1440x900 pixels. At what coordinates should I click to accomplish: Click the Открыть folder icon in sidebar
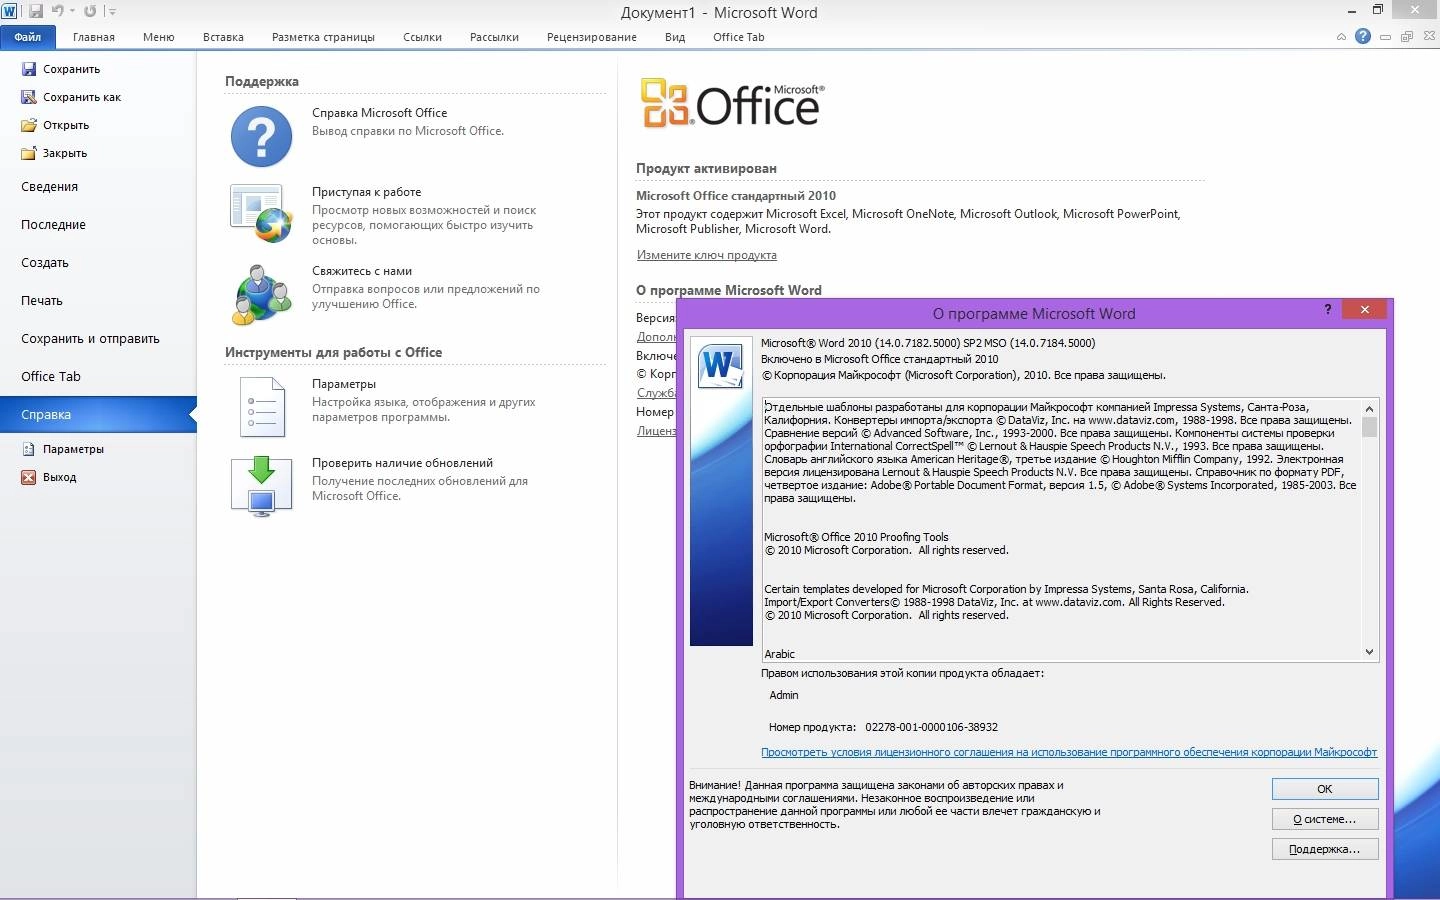(29, 125)
